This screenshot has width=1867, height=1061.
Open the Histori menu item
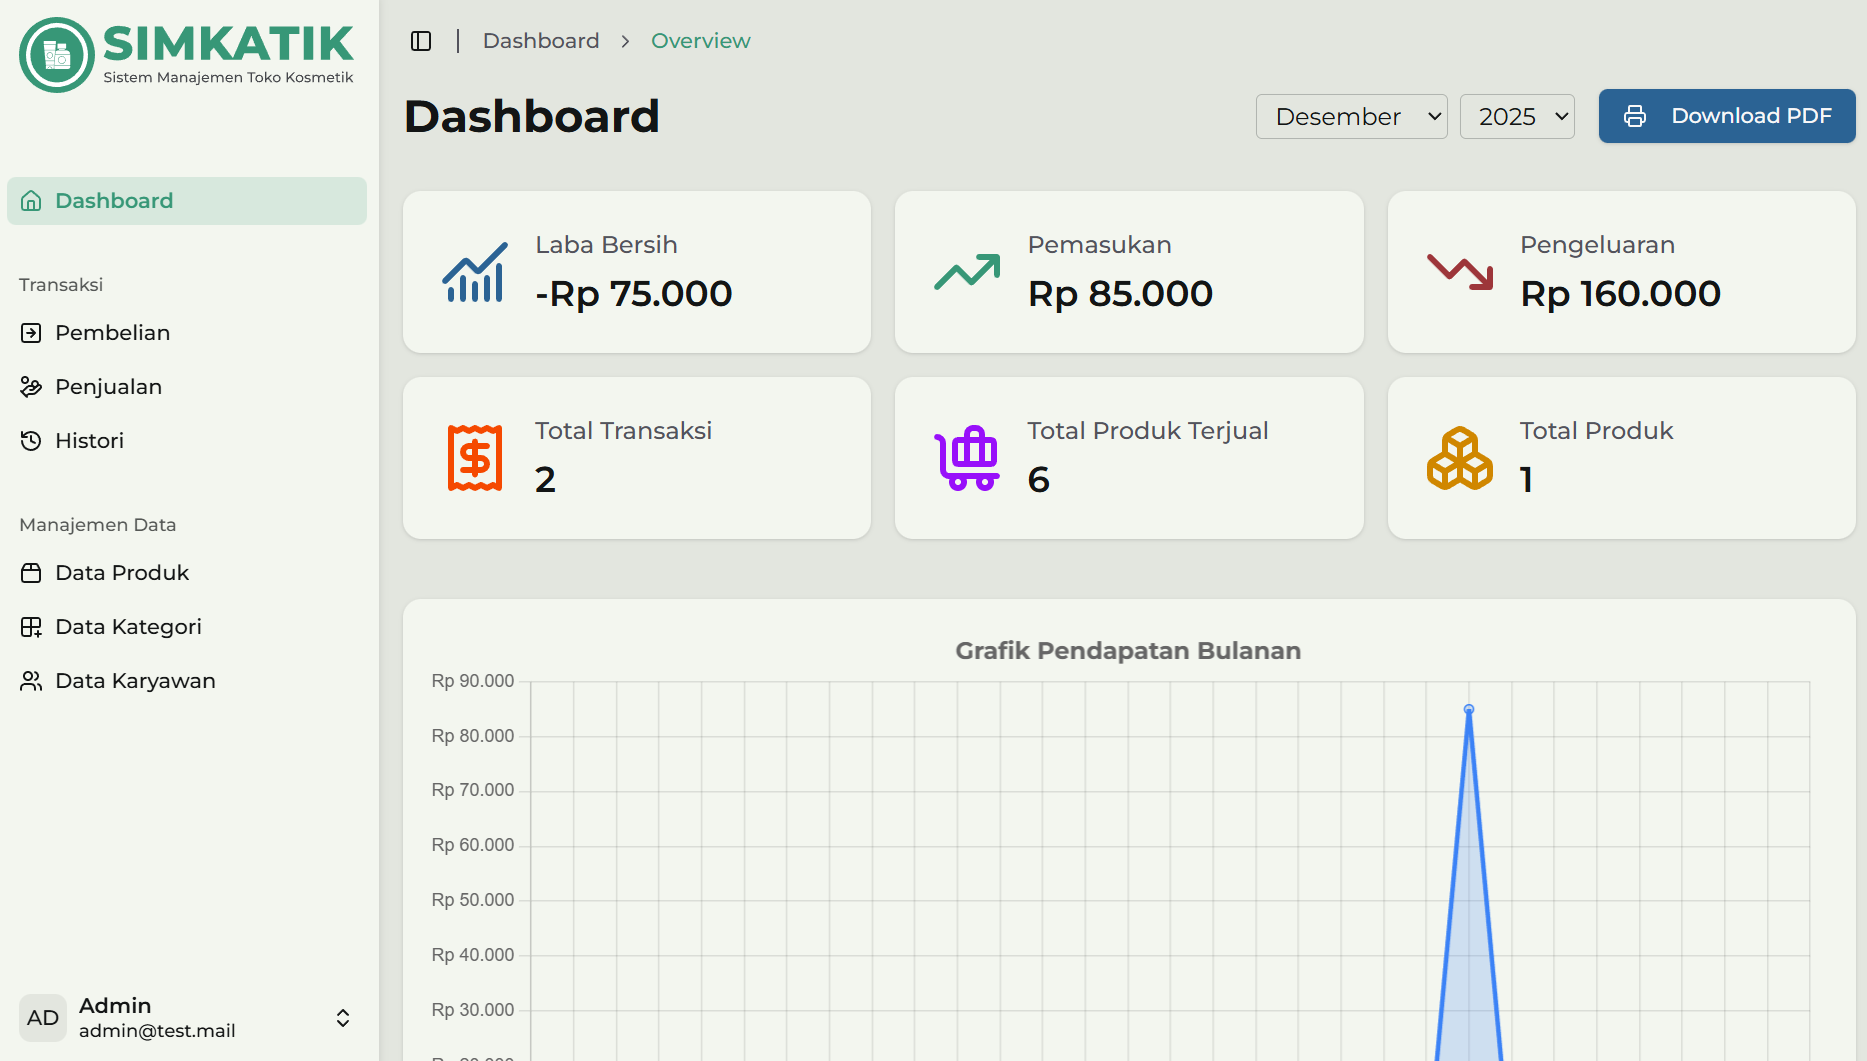click(x=187, y=441)
